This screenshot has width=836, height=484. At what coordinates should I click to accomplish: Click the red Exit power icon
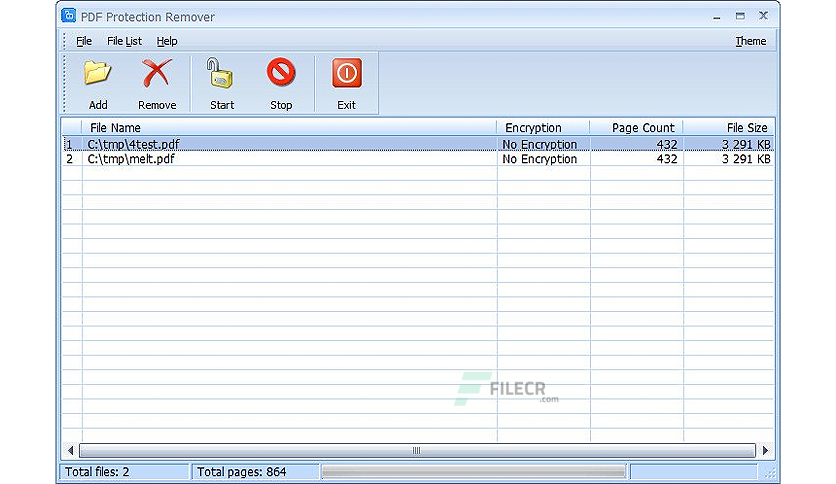[x=347, y=73]
